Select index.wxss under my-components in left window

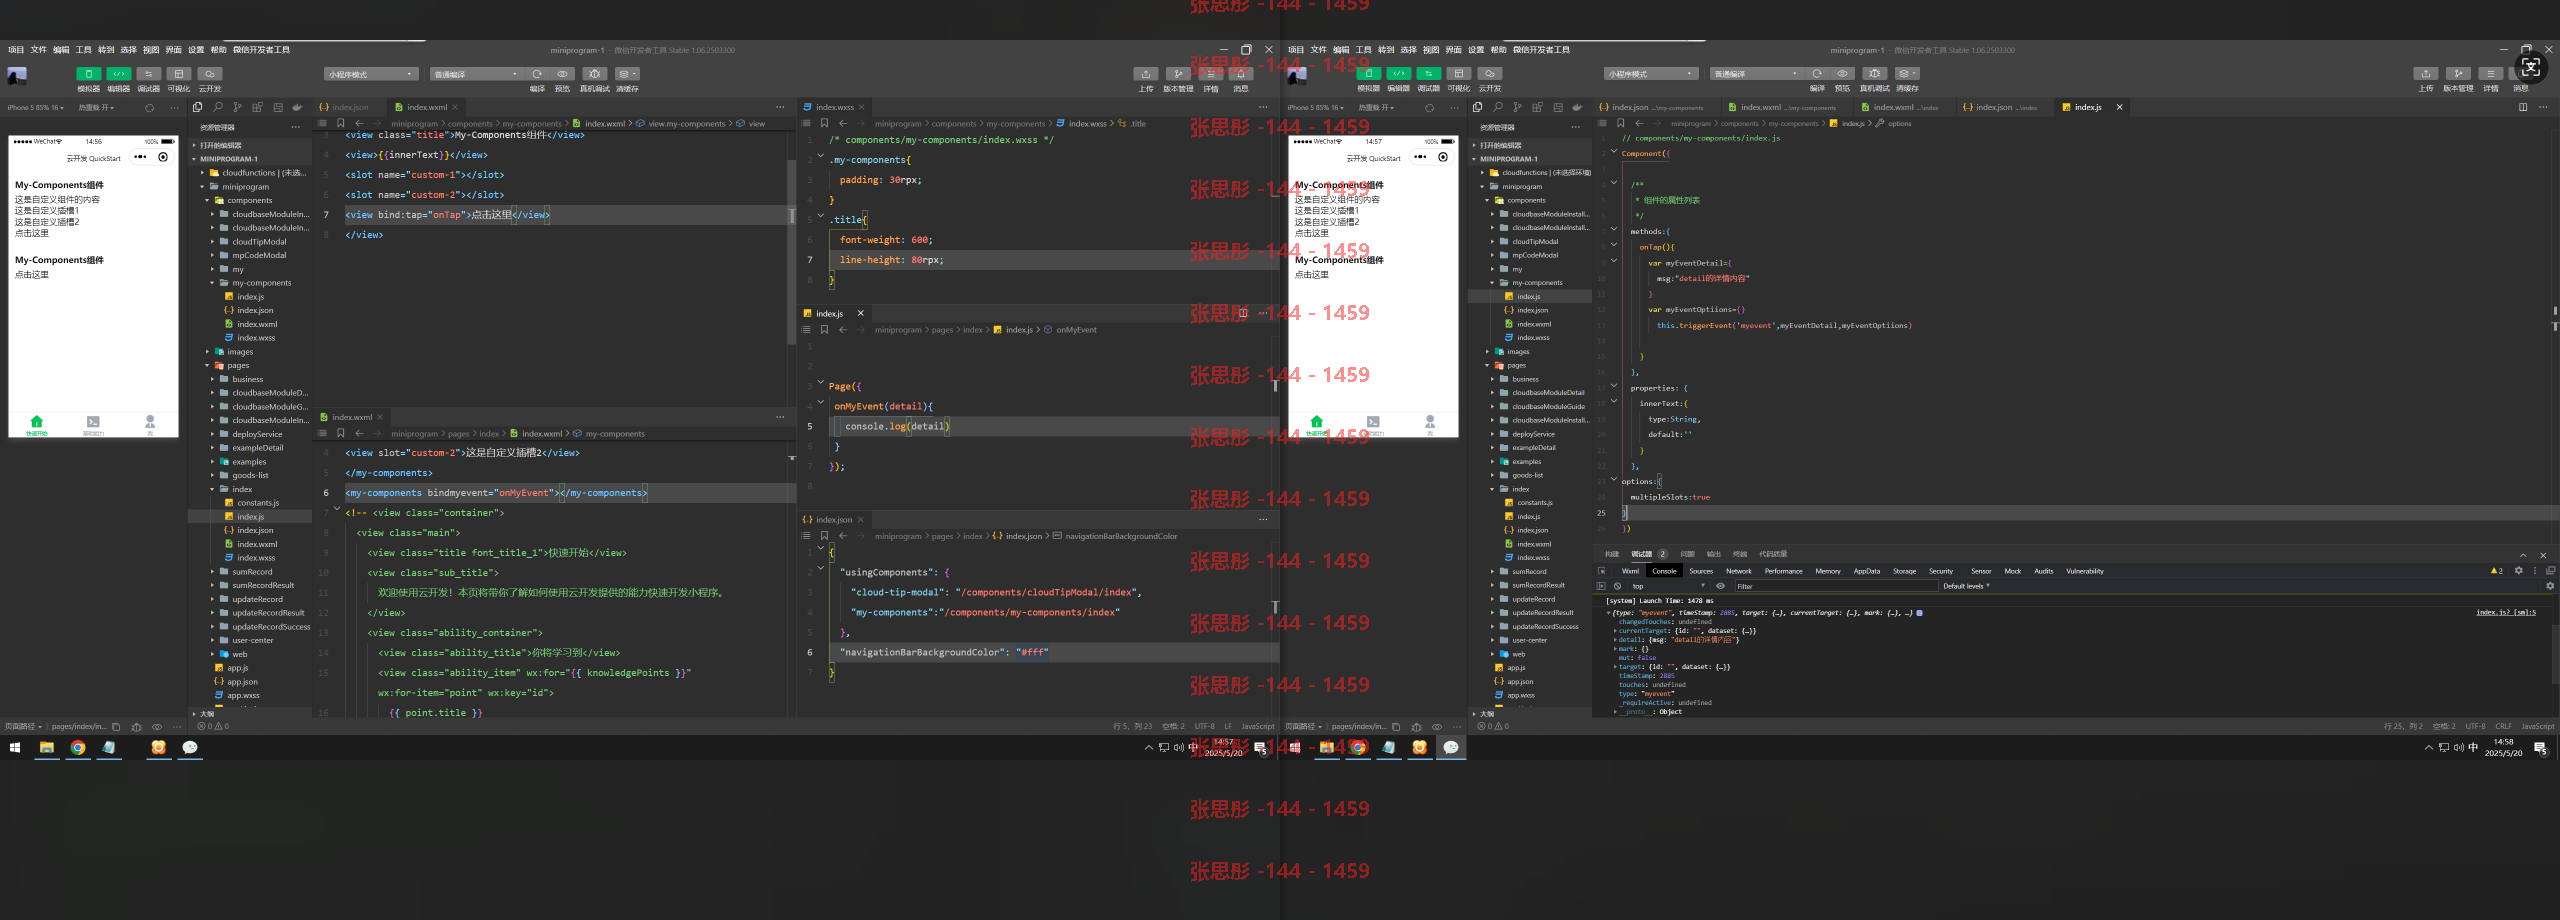click(x=250, y=338)
